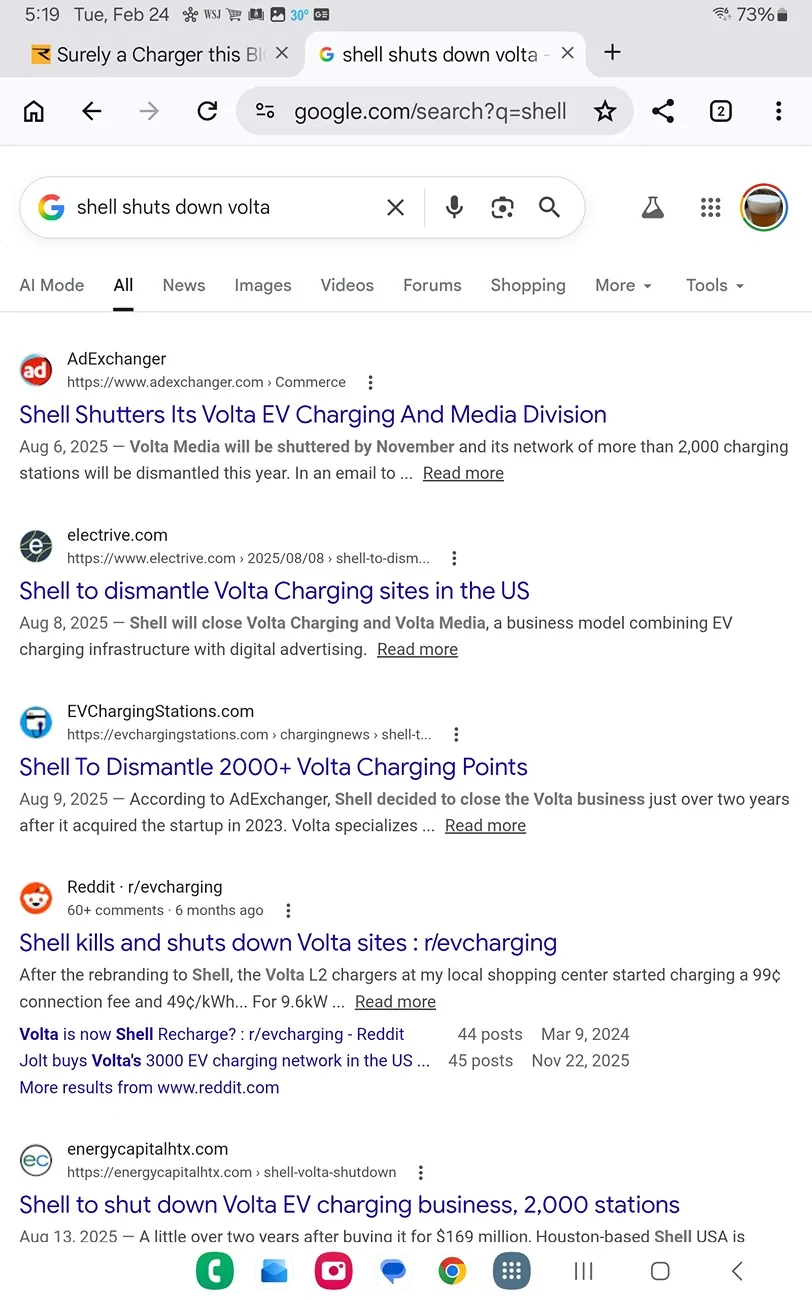Open 'Shell to dismantle Volta Charging sites' link
The height and width of the screenshot is (1300, 812).
click(274, 590)
